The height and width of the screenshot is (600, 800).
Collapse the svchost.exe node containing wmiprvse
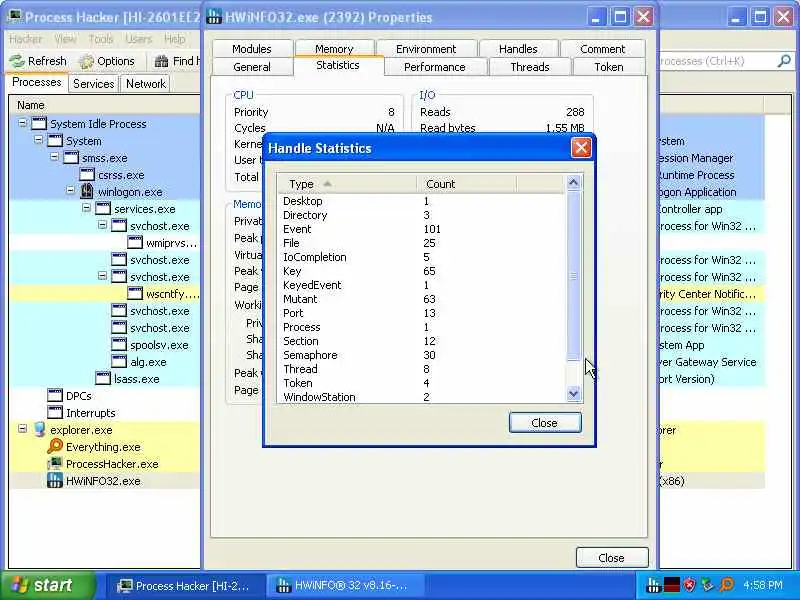click(x=103, y=225)
